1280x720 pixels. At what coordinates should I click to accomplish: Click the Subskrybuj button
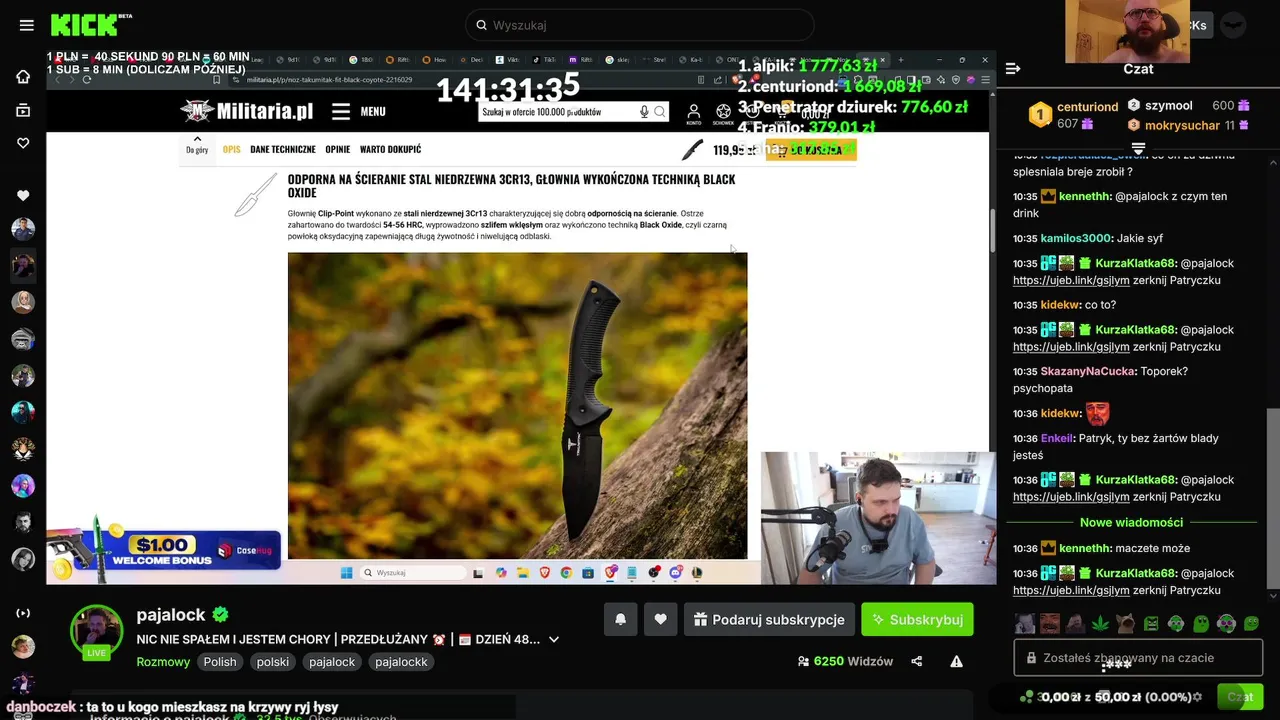coord(917,619)
